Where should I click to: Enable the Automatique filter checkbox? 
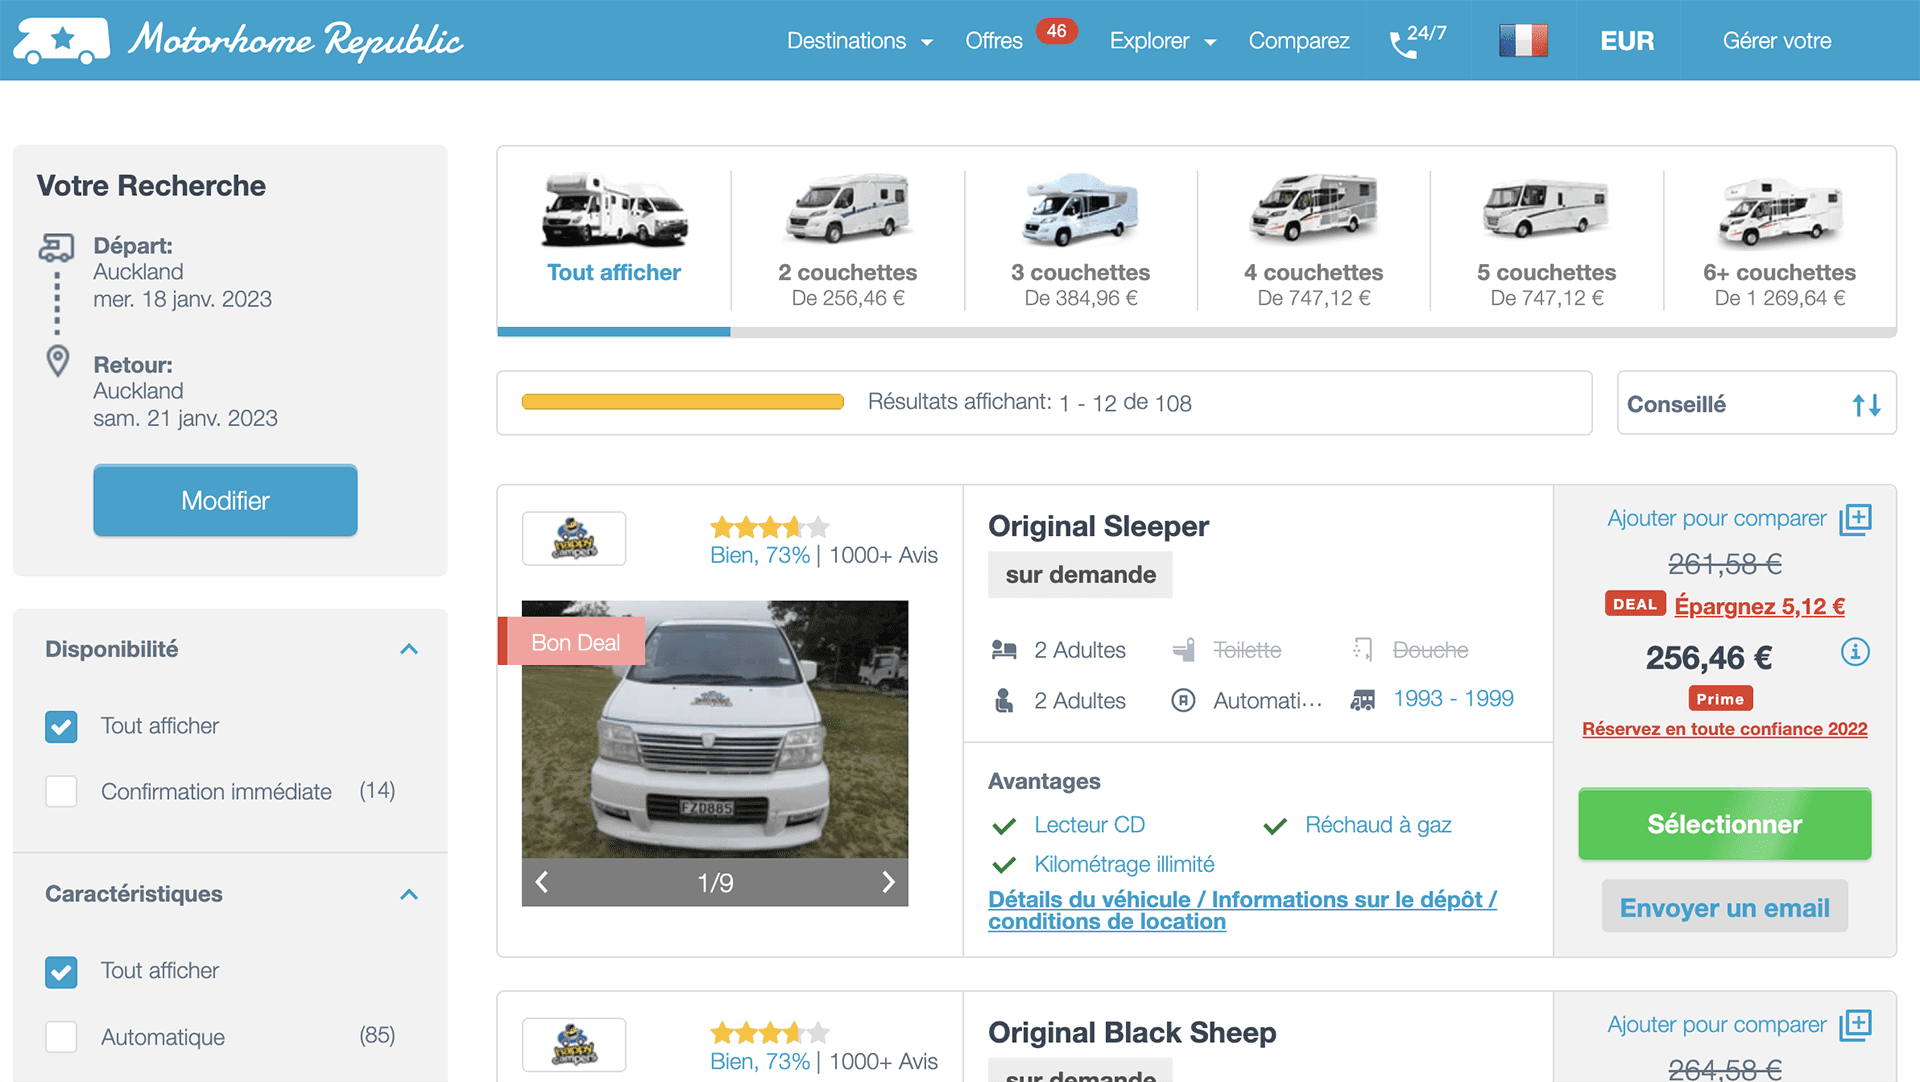61,1037
